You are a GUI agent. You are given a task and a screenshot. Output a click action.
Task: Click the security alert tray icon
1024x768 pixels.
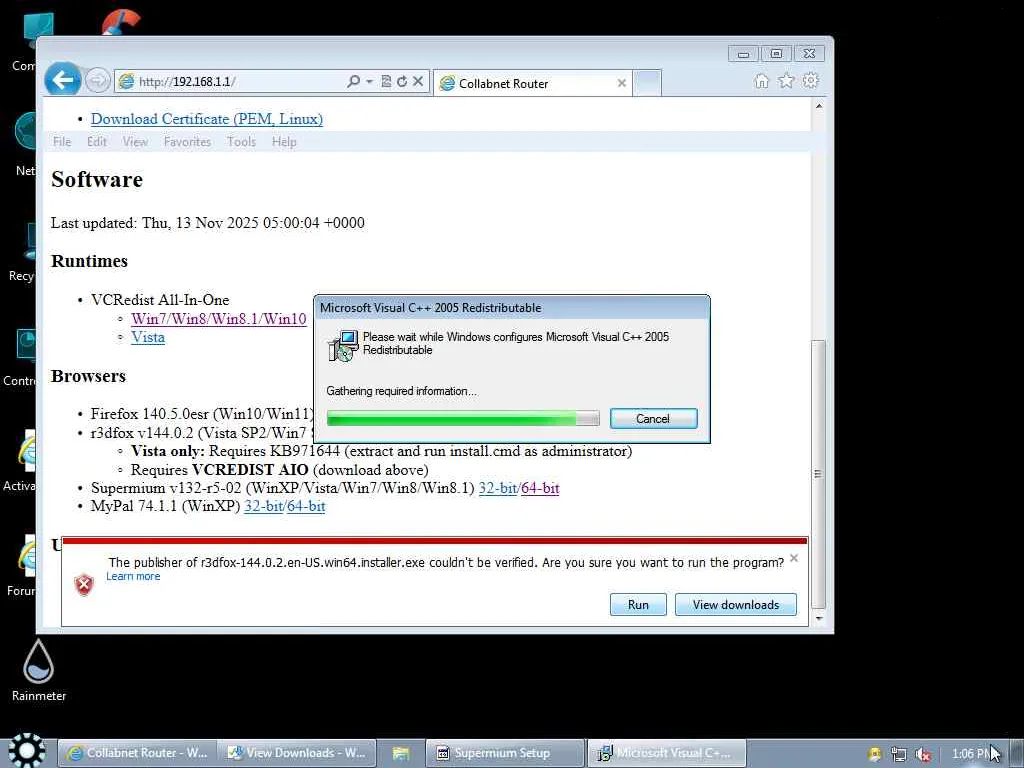point(874,754)
